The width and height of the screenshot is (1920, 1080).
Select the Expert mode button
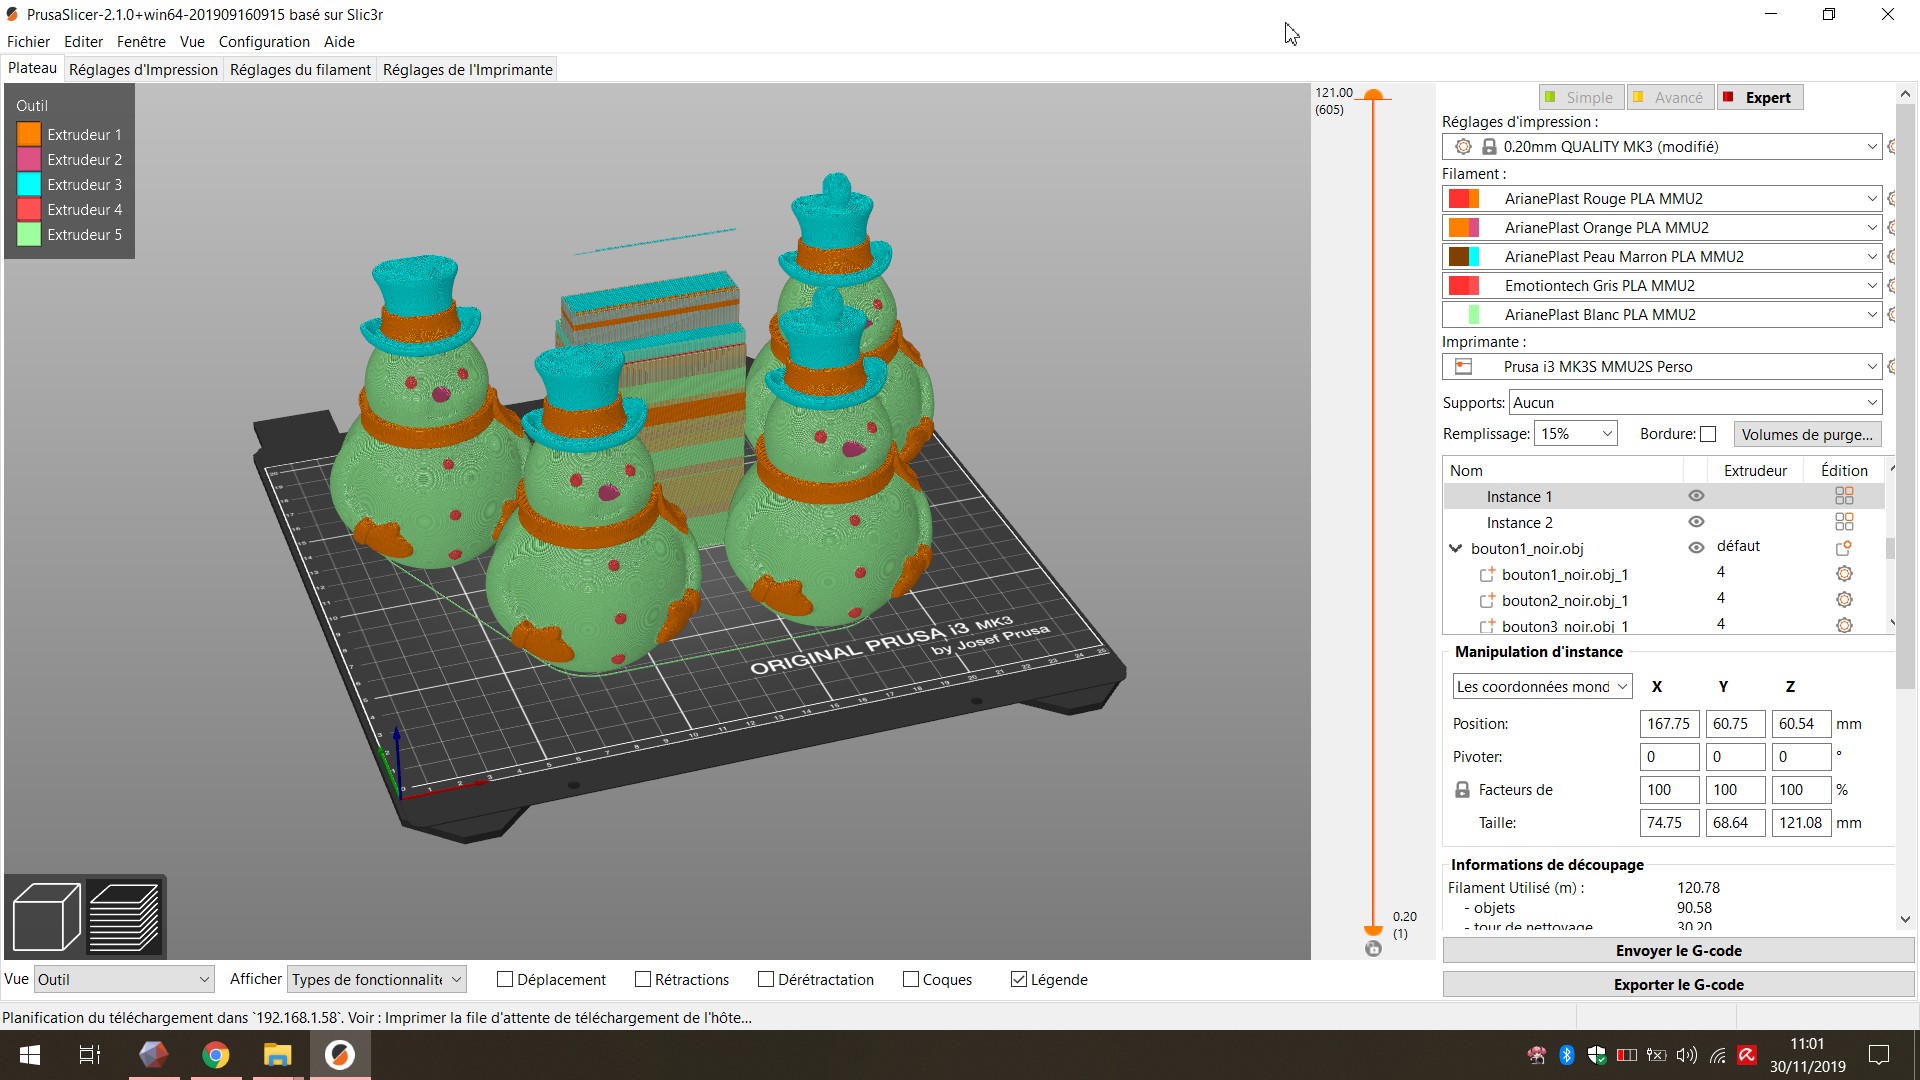click(x=1759, y=98)
